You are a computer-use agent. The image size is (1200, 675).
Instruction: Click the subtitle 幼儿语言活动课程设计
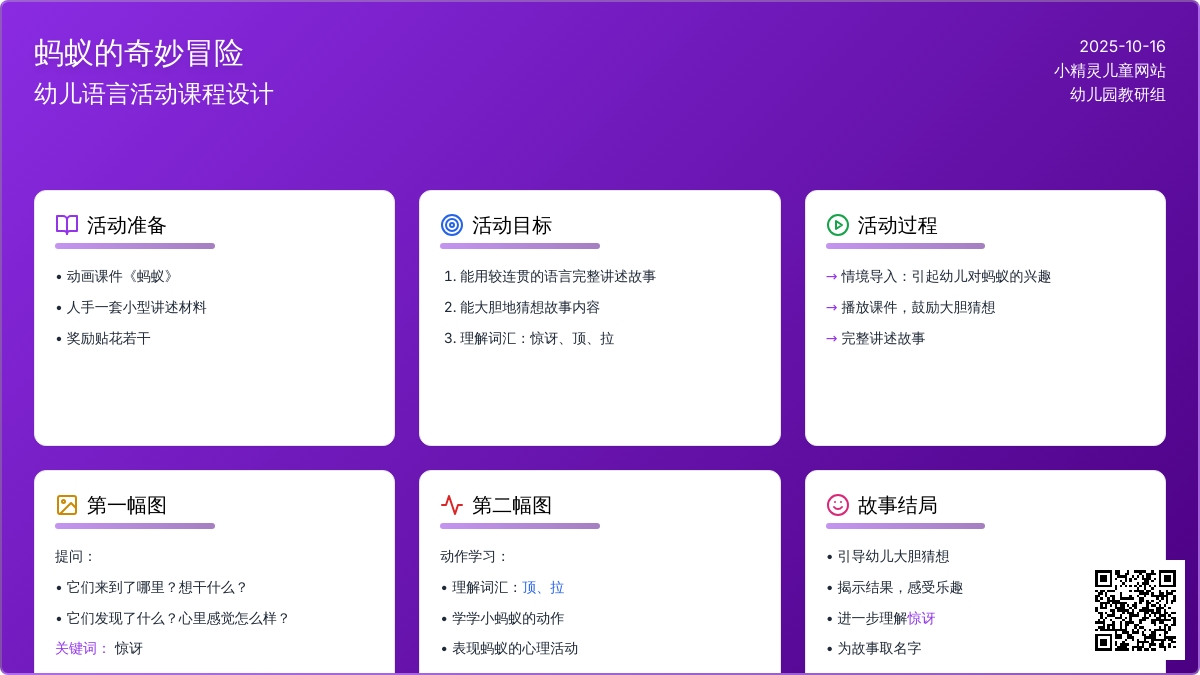154,94
